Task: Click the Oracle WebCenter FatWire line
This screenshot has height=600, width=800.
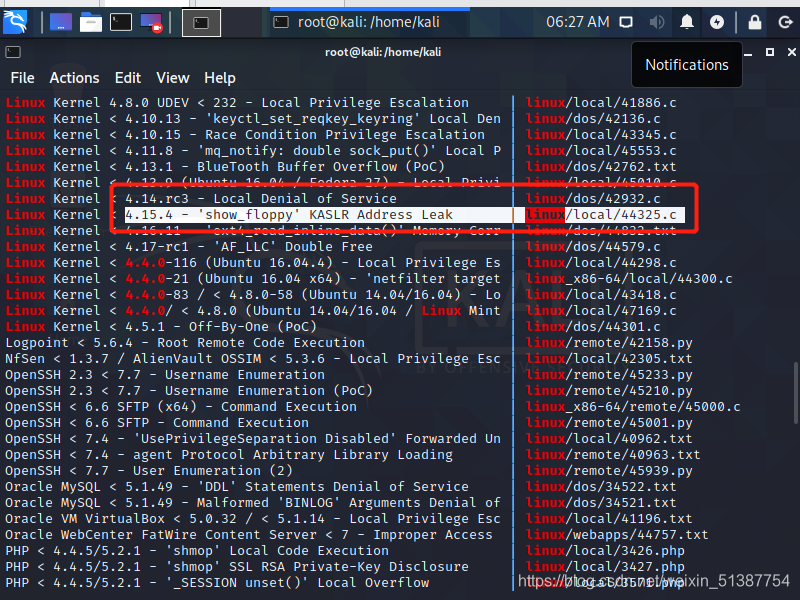Action: 249,535
